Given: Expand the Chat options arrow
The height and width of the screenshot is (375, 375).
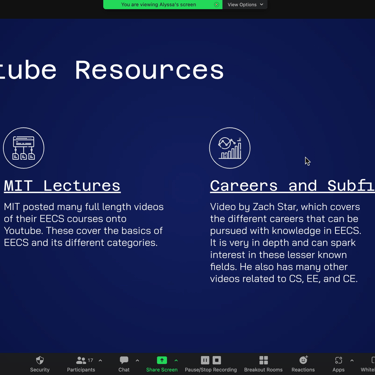Looking at the screenshot, I should (x=137, y=360).
